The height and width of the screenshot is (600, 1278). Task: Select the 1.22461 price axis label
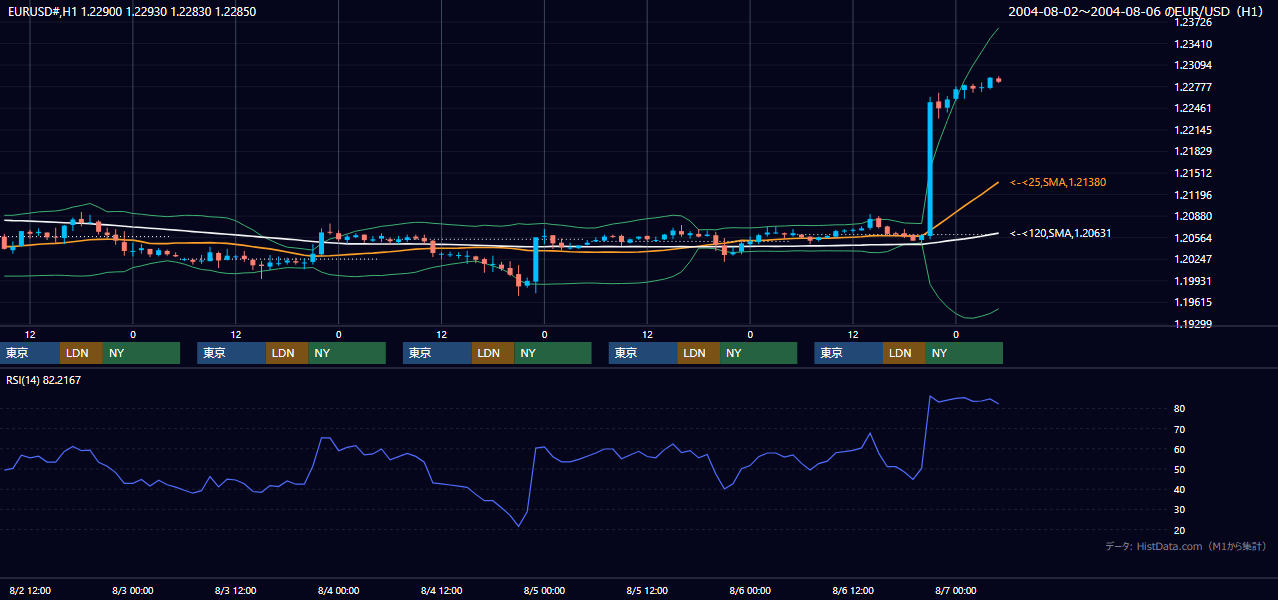click(x=1192, y=108)
